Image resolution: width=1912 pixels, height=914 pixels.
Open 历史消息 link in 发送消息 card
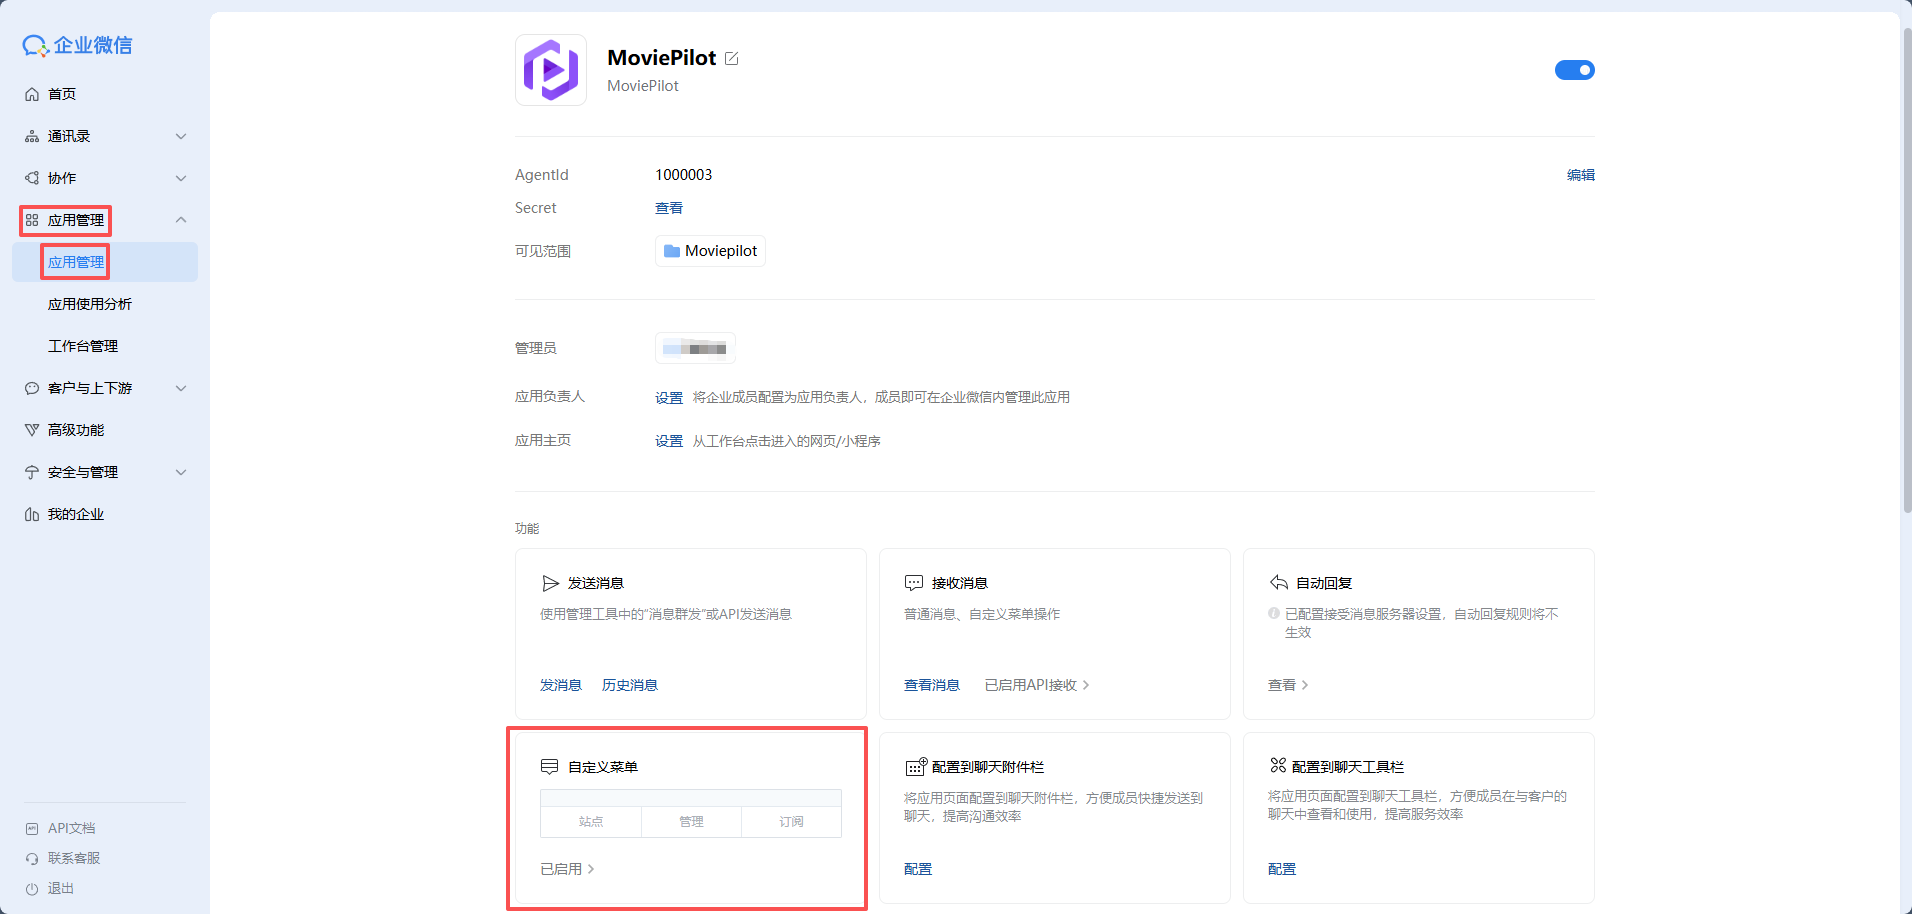(630, 685)
